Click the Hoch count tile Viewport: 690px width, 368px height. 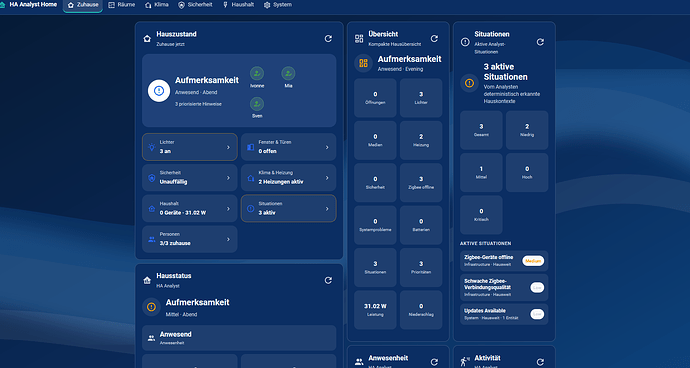click(x=527, y=173)
